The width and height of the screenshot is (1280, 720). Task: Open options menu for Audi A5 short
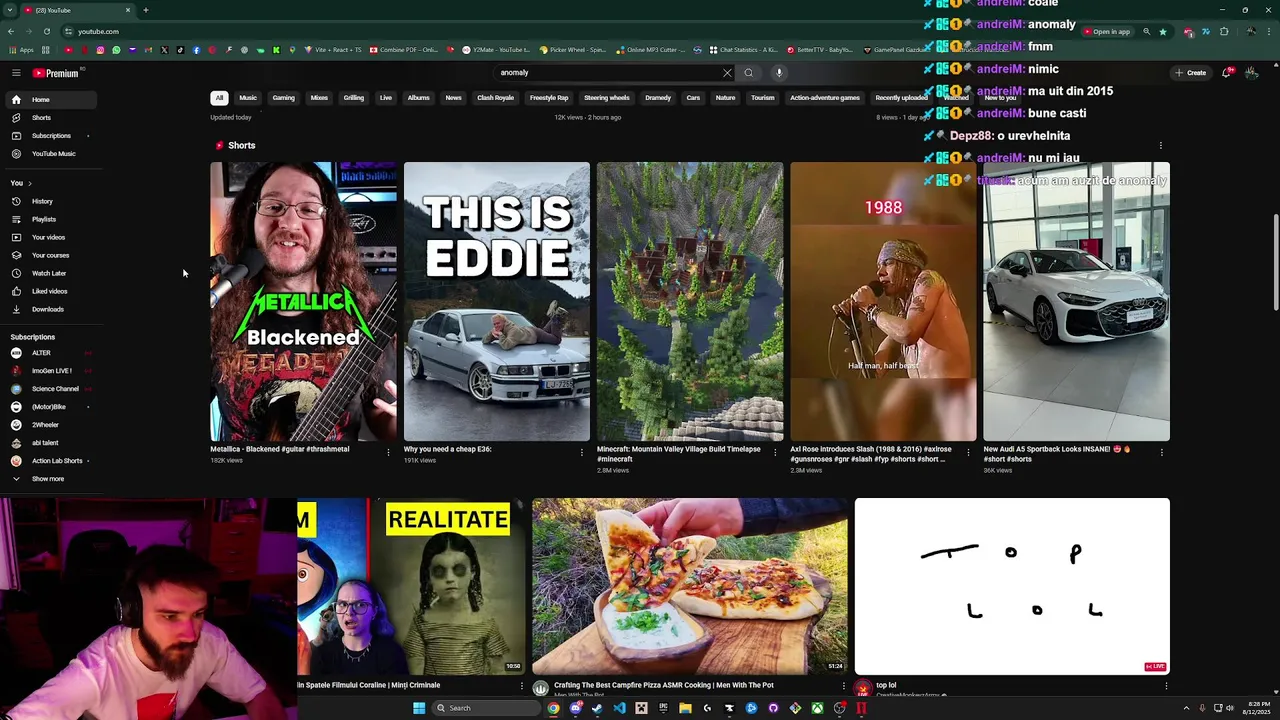[x=1161, y=452]
